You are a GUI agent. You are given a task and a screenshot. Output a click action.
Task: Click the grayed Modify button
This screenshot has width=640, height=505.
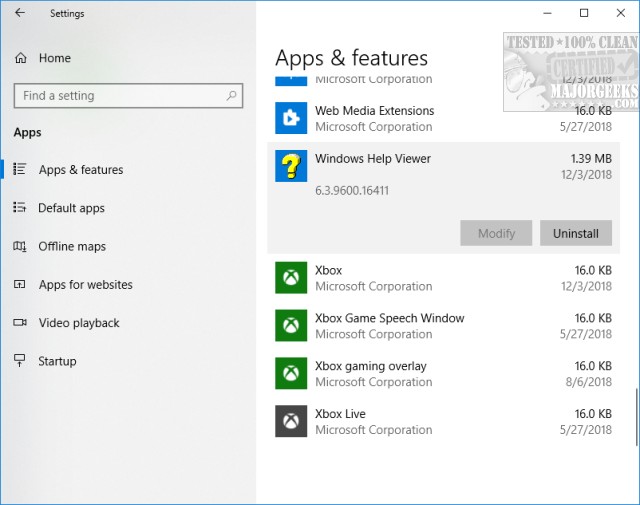click(496, 233)
